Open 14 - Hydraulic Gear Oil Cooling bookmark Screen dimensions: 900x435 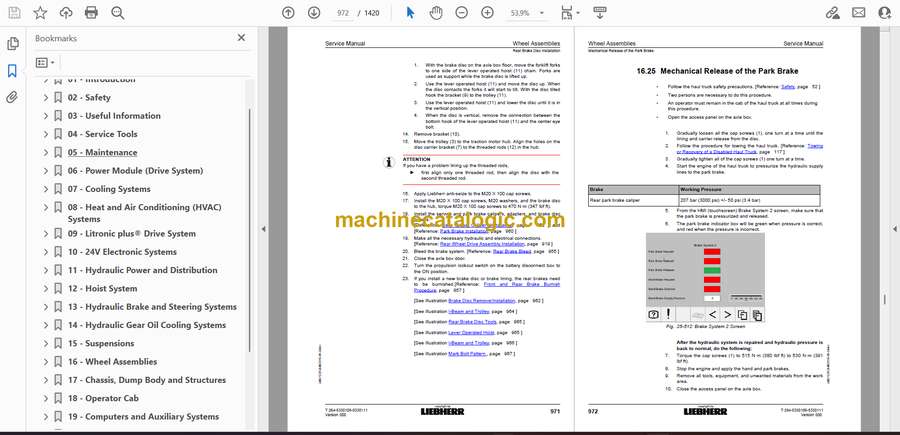pyautogui.click(x=147, y=325)
